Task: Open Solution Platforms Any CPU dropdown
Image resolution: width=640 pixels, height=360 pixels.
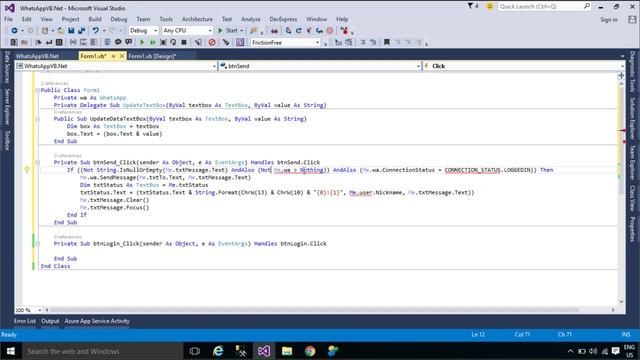Action: [187, 31]
